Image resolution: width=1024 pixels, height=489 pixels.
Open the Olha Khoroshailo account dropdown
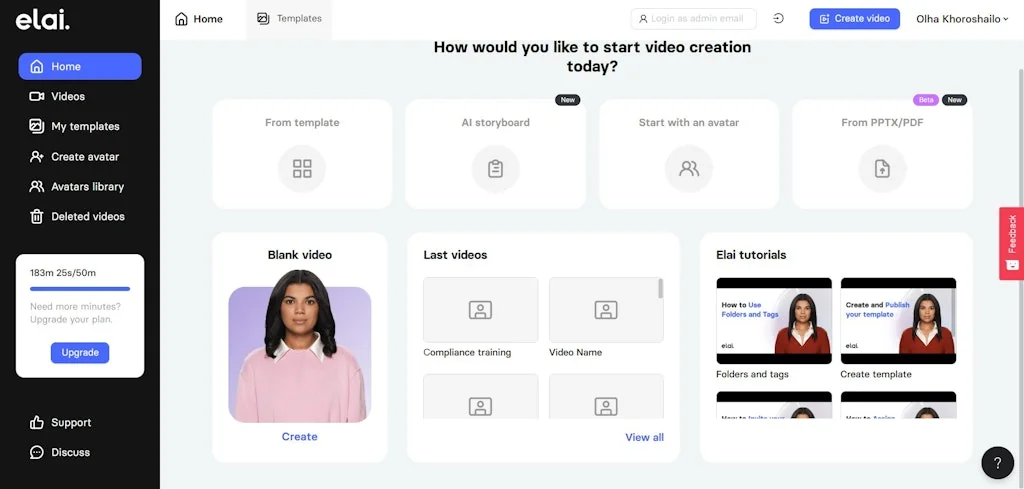[x=962, y=19]
